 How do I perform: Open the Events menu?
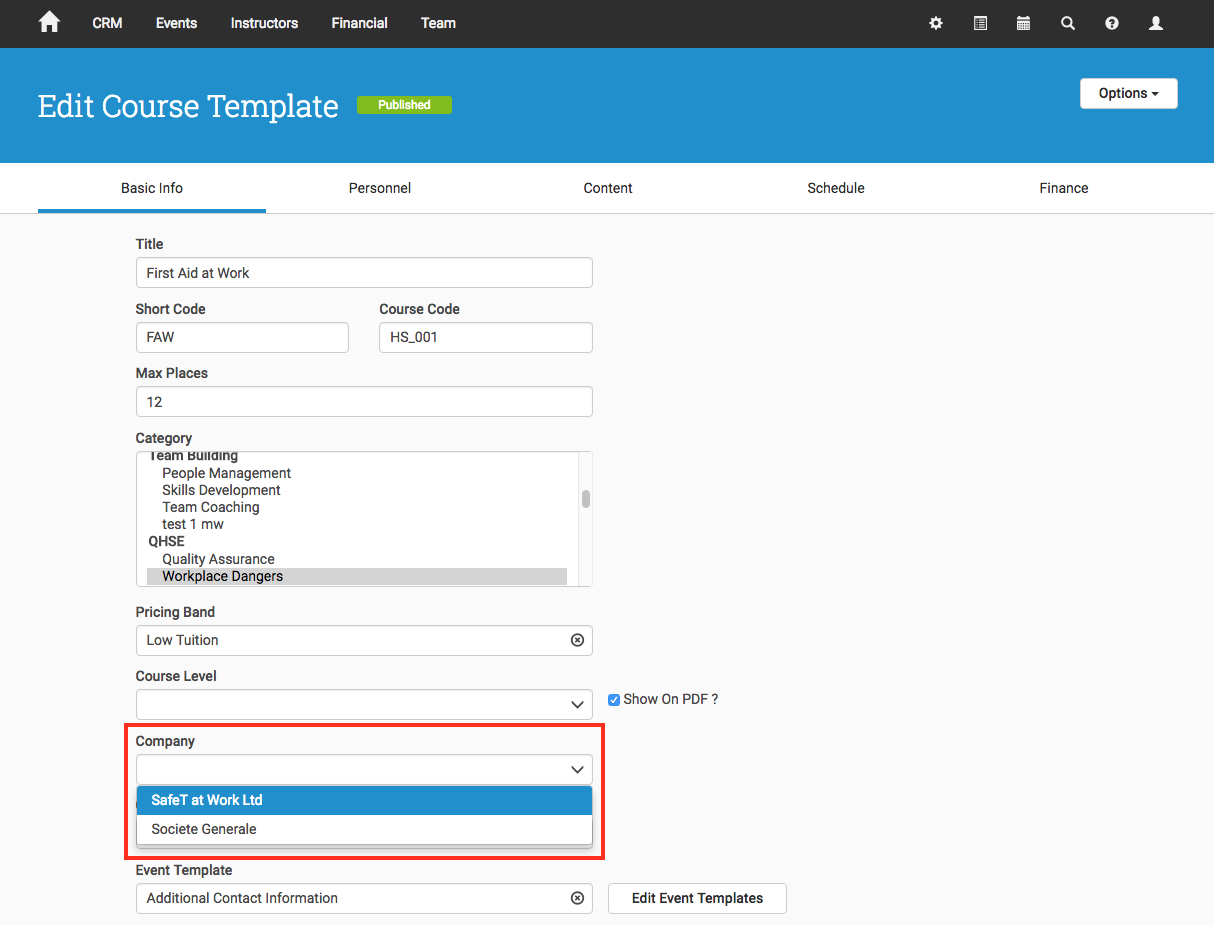(176, 23)
